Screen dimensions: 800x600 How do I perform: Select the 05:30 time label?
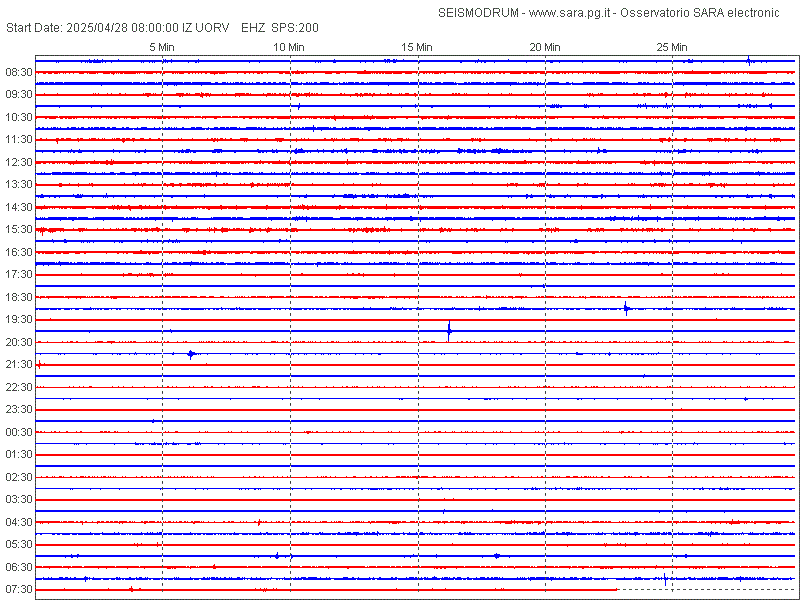click(x=19, y=544)
